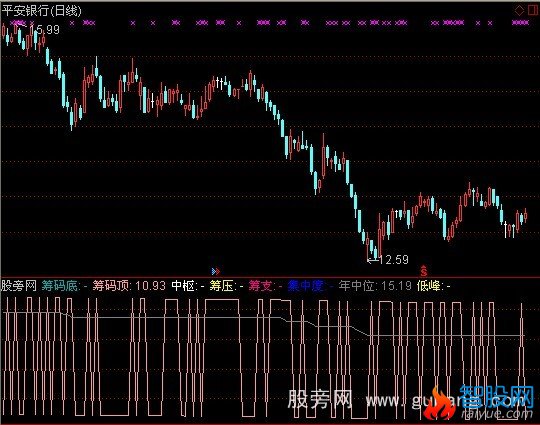Click the diamond icon at chart corner
The width and height of the screenshot is (540, 425).
[x=519, y=10]
